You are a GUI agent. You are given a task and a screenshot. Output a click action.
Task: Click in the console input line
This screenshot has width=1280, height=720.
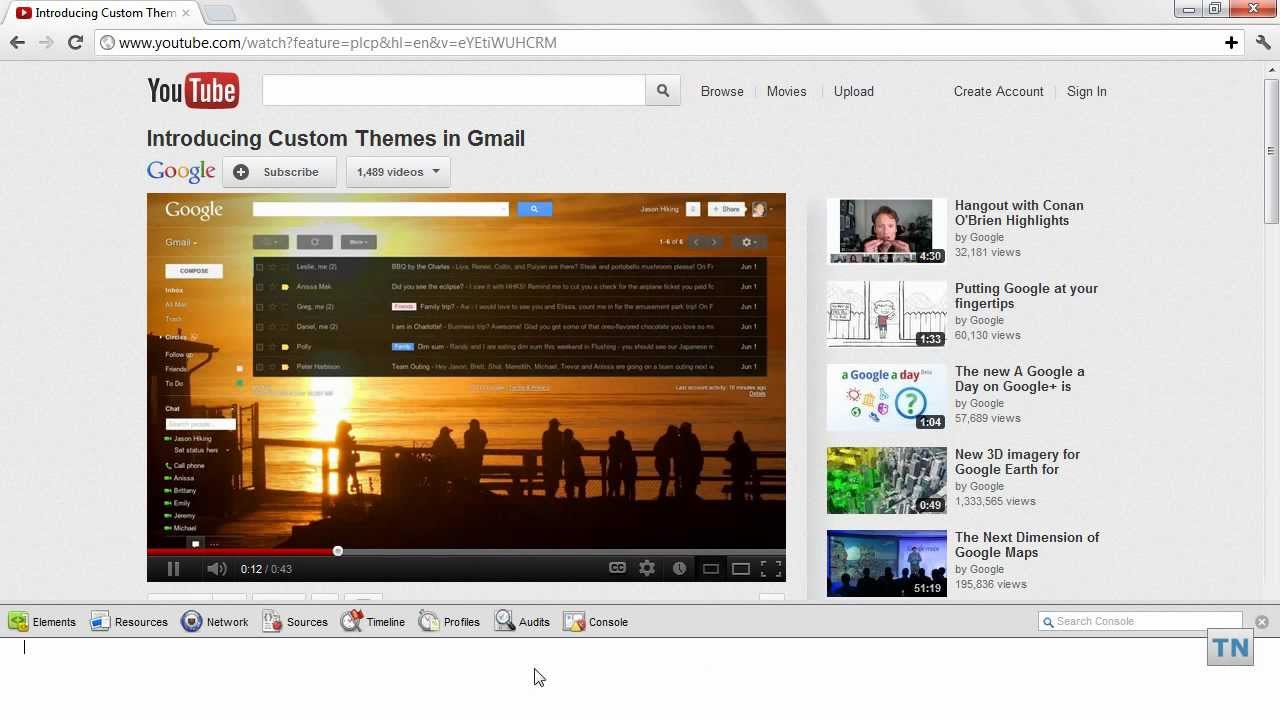click(x=640, y=647)
